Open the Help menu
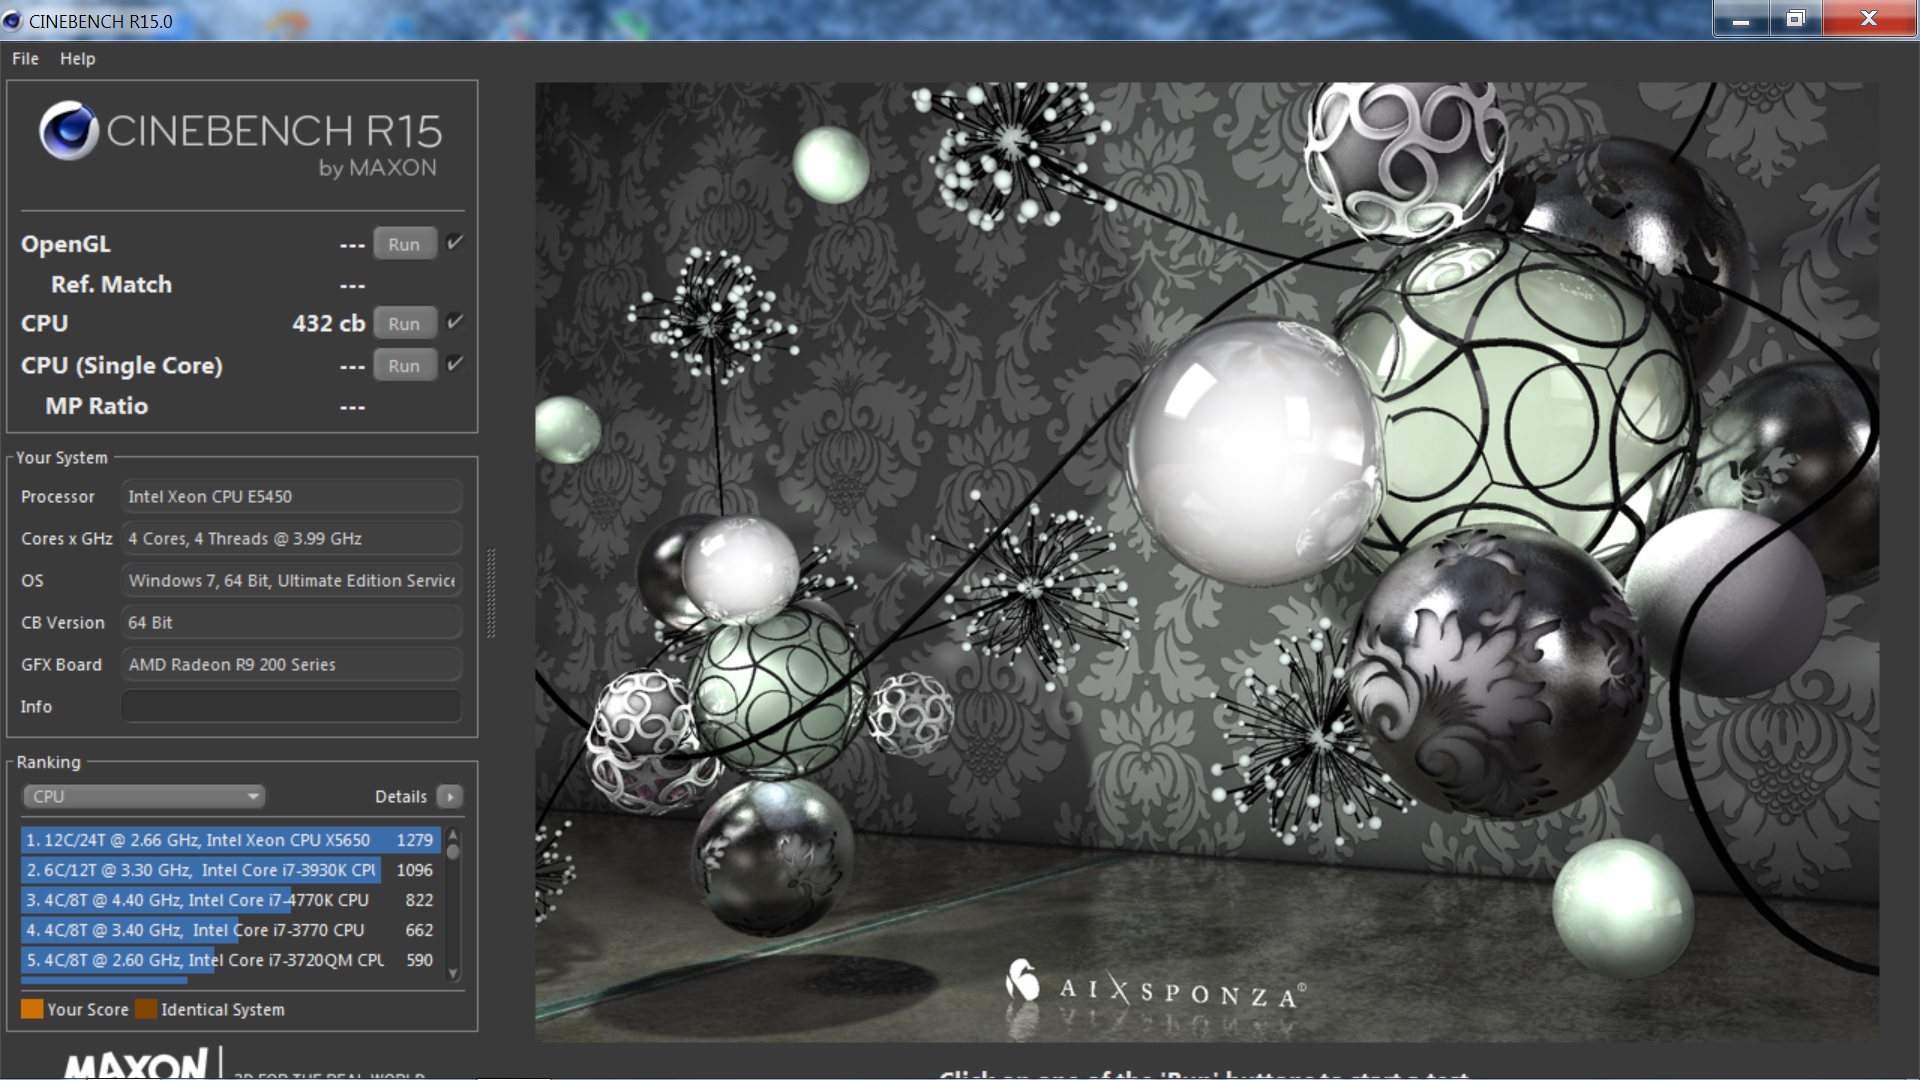 (77, 59)
